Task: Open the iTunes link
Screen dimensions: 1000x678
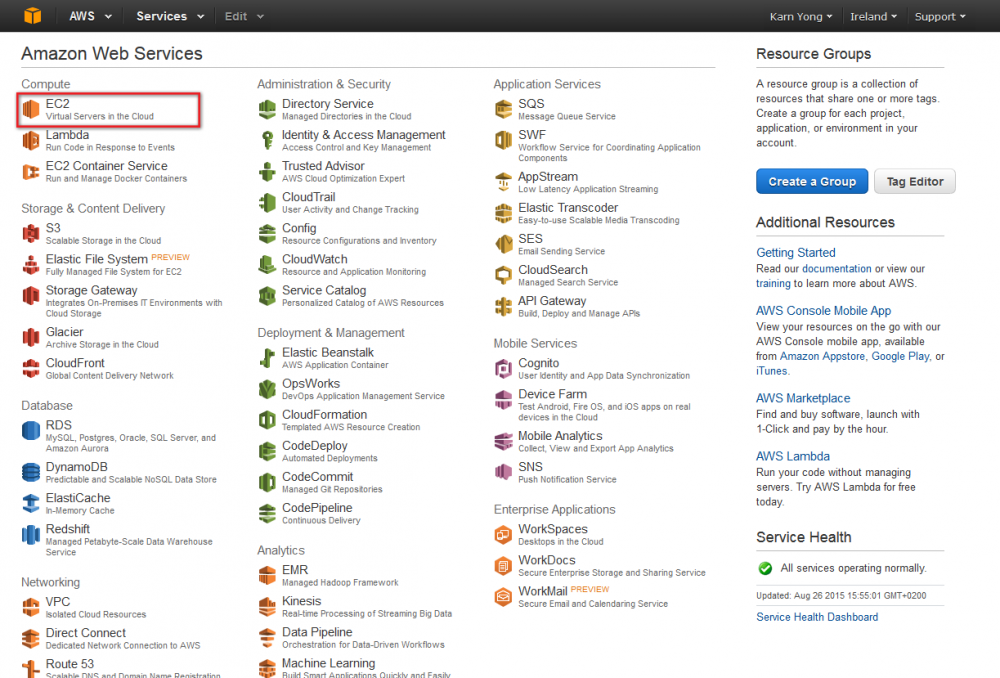Action: (772, 371)
